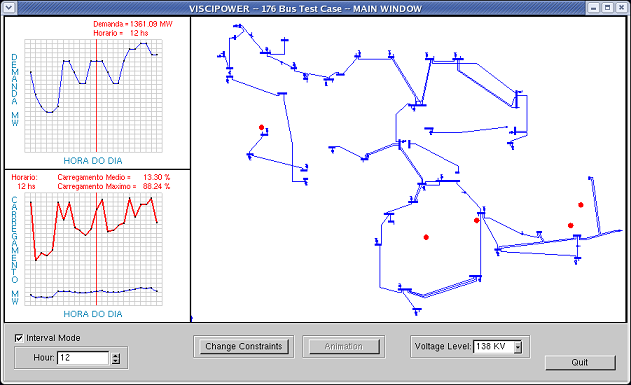This screenshot has height=385, width=631.
Task: Click inside the Hour input field
Action: 83,358
